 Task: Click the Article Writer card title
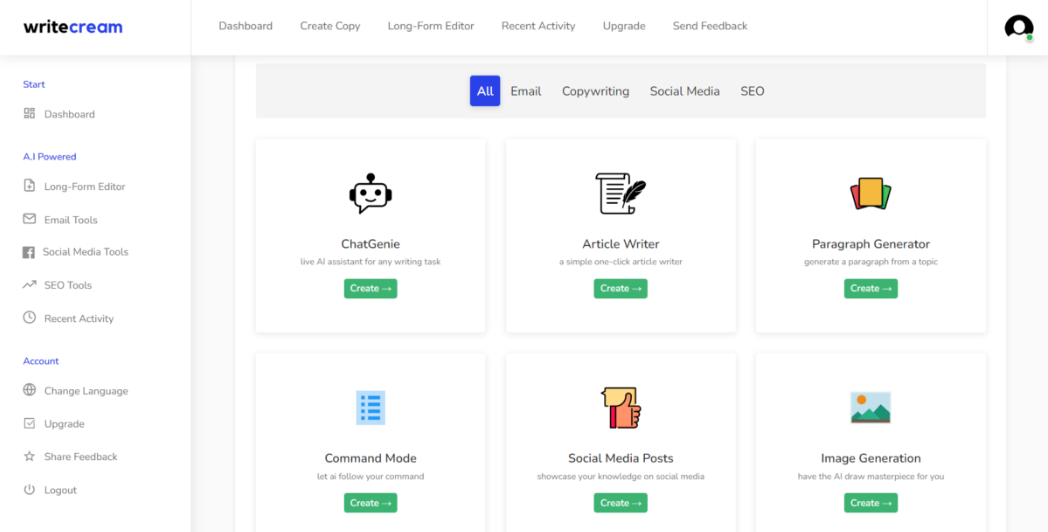[x=621, y=244]
